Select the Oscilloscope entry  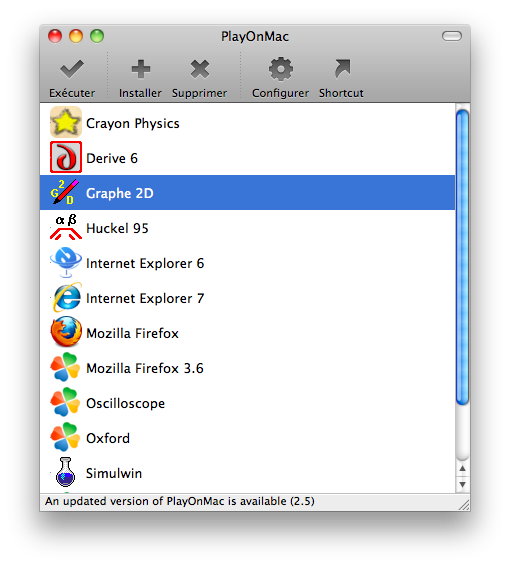point(248,403)
